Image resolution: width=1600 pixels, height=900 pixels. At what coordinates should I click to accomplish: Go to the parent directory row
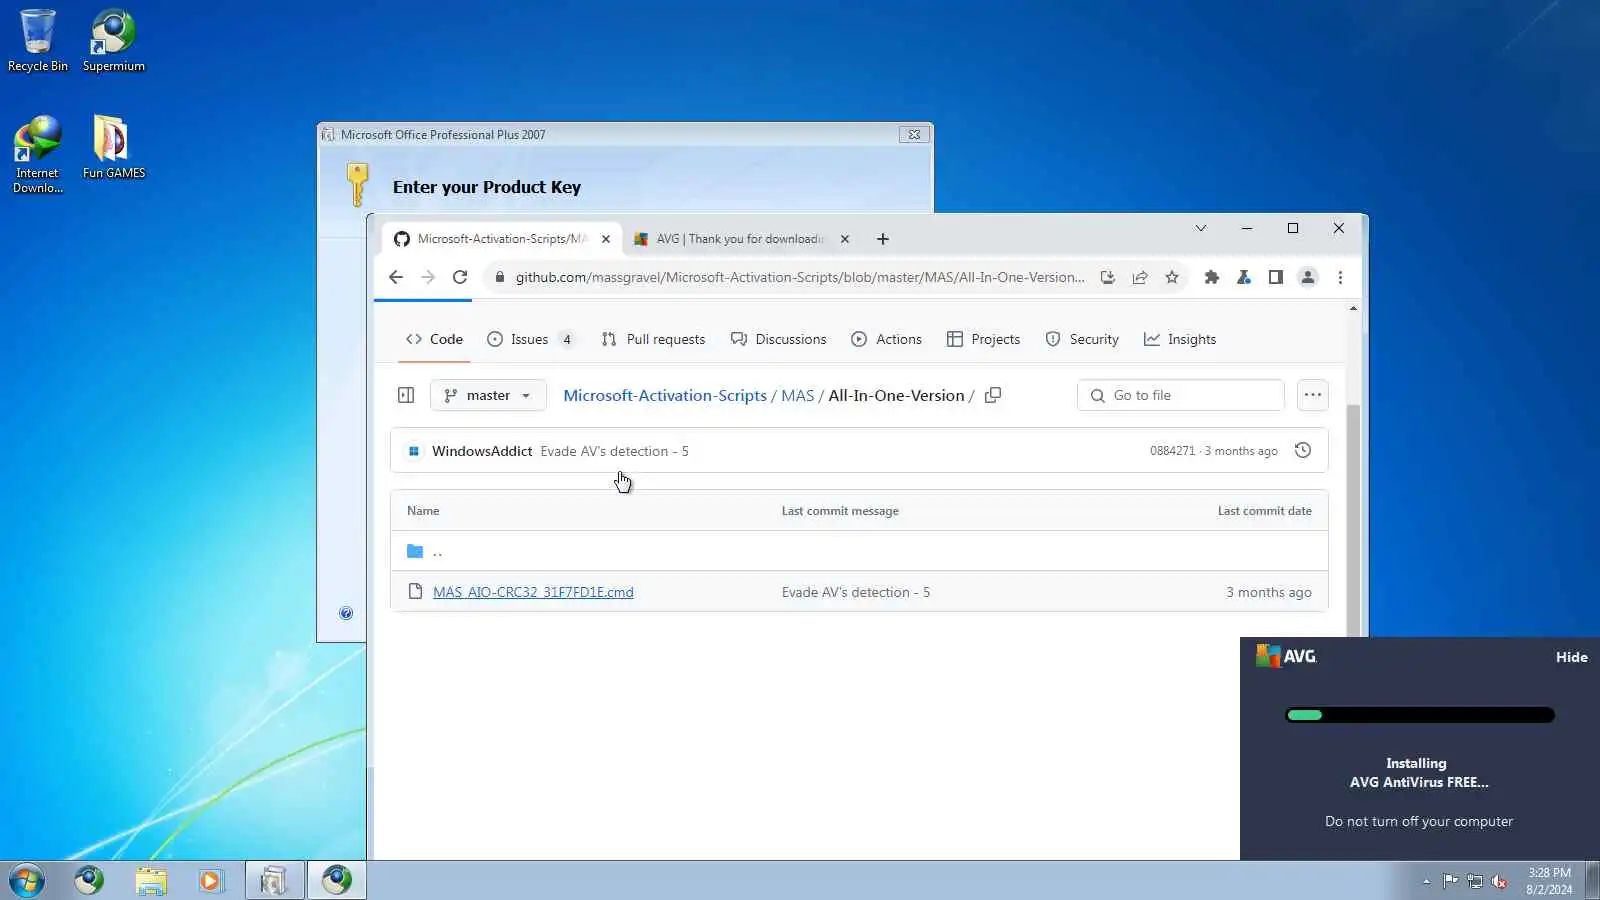coord(859,551)
